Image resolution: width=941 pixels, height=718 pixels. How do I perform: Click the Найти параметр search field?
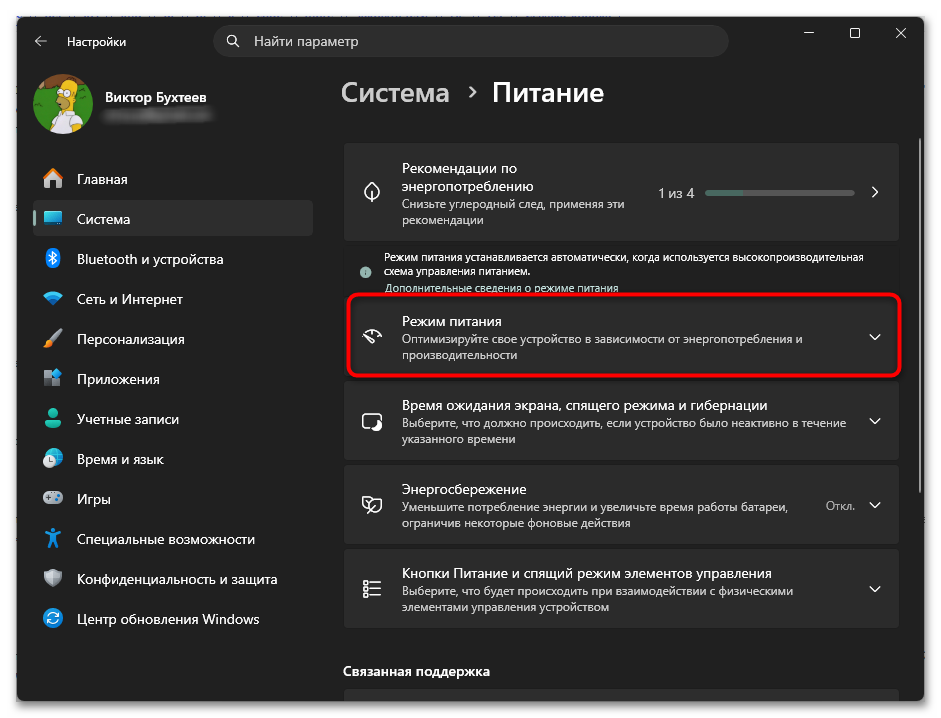click(471, 41)
